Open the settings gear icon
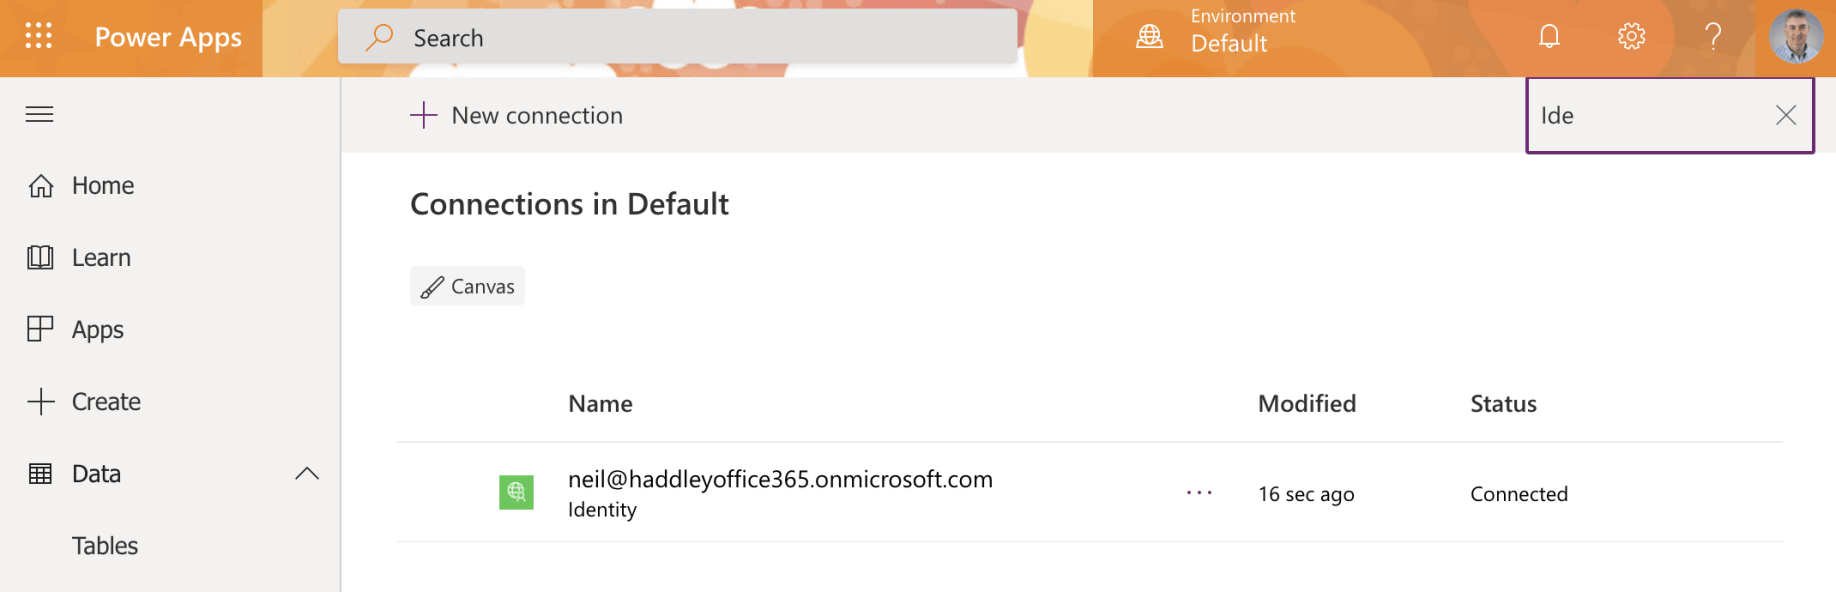Image resolution: width=1836 pixels, height=592 pixels. click(x=1631, y=37)
